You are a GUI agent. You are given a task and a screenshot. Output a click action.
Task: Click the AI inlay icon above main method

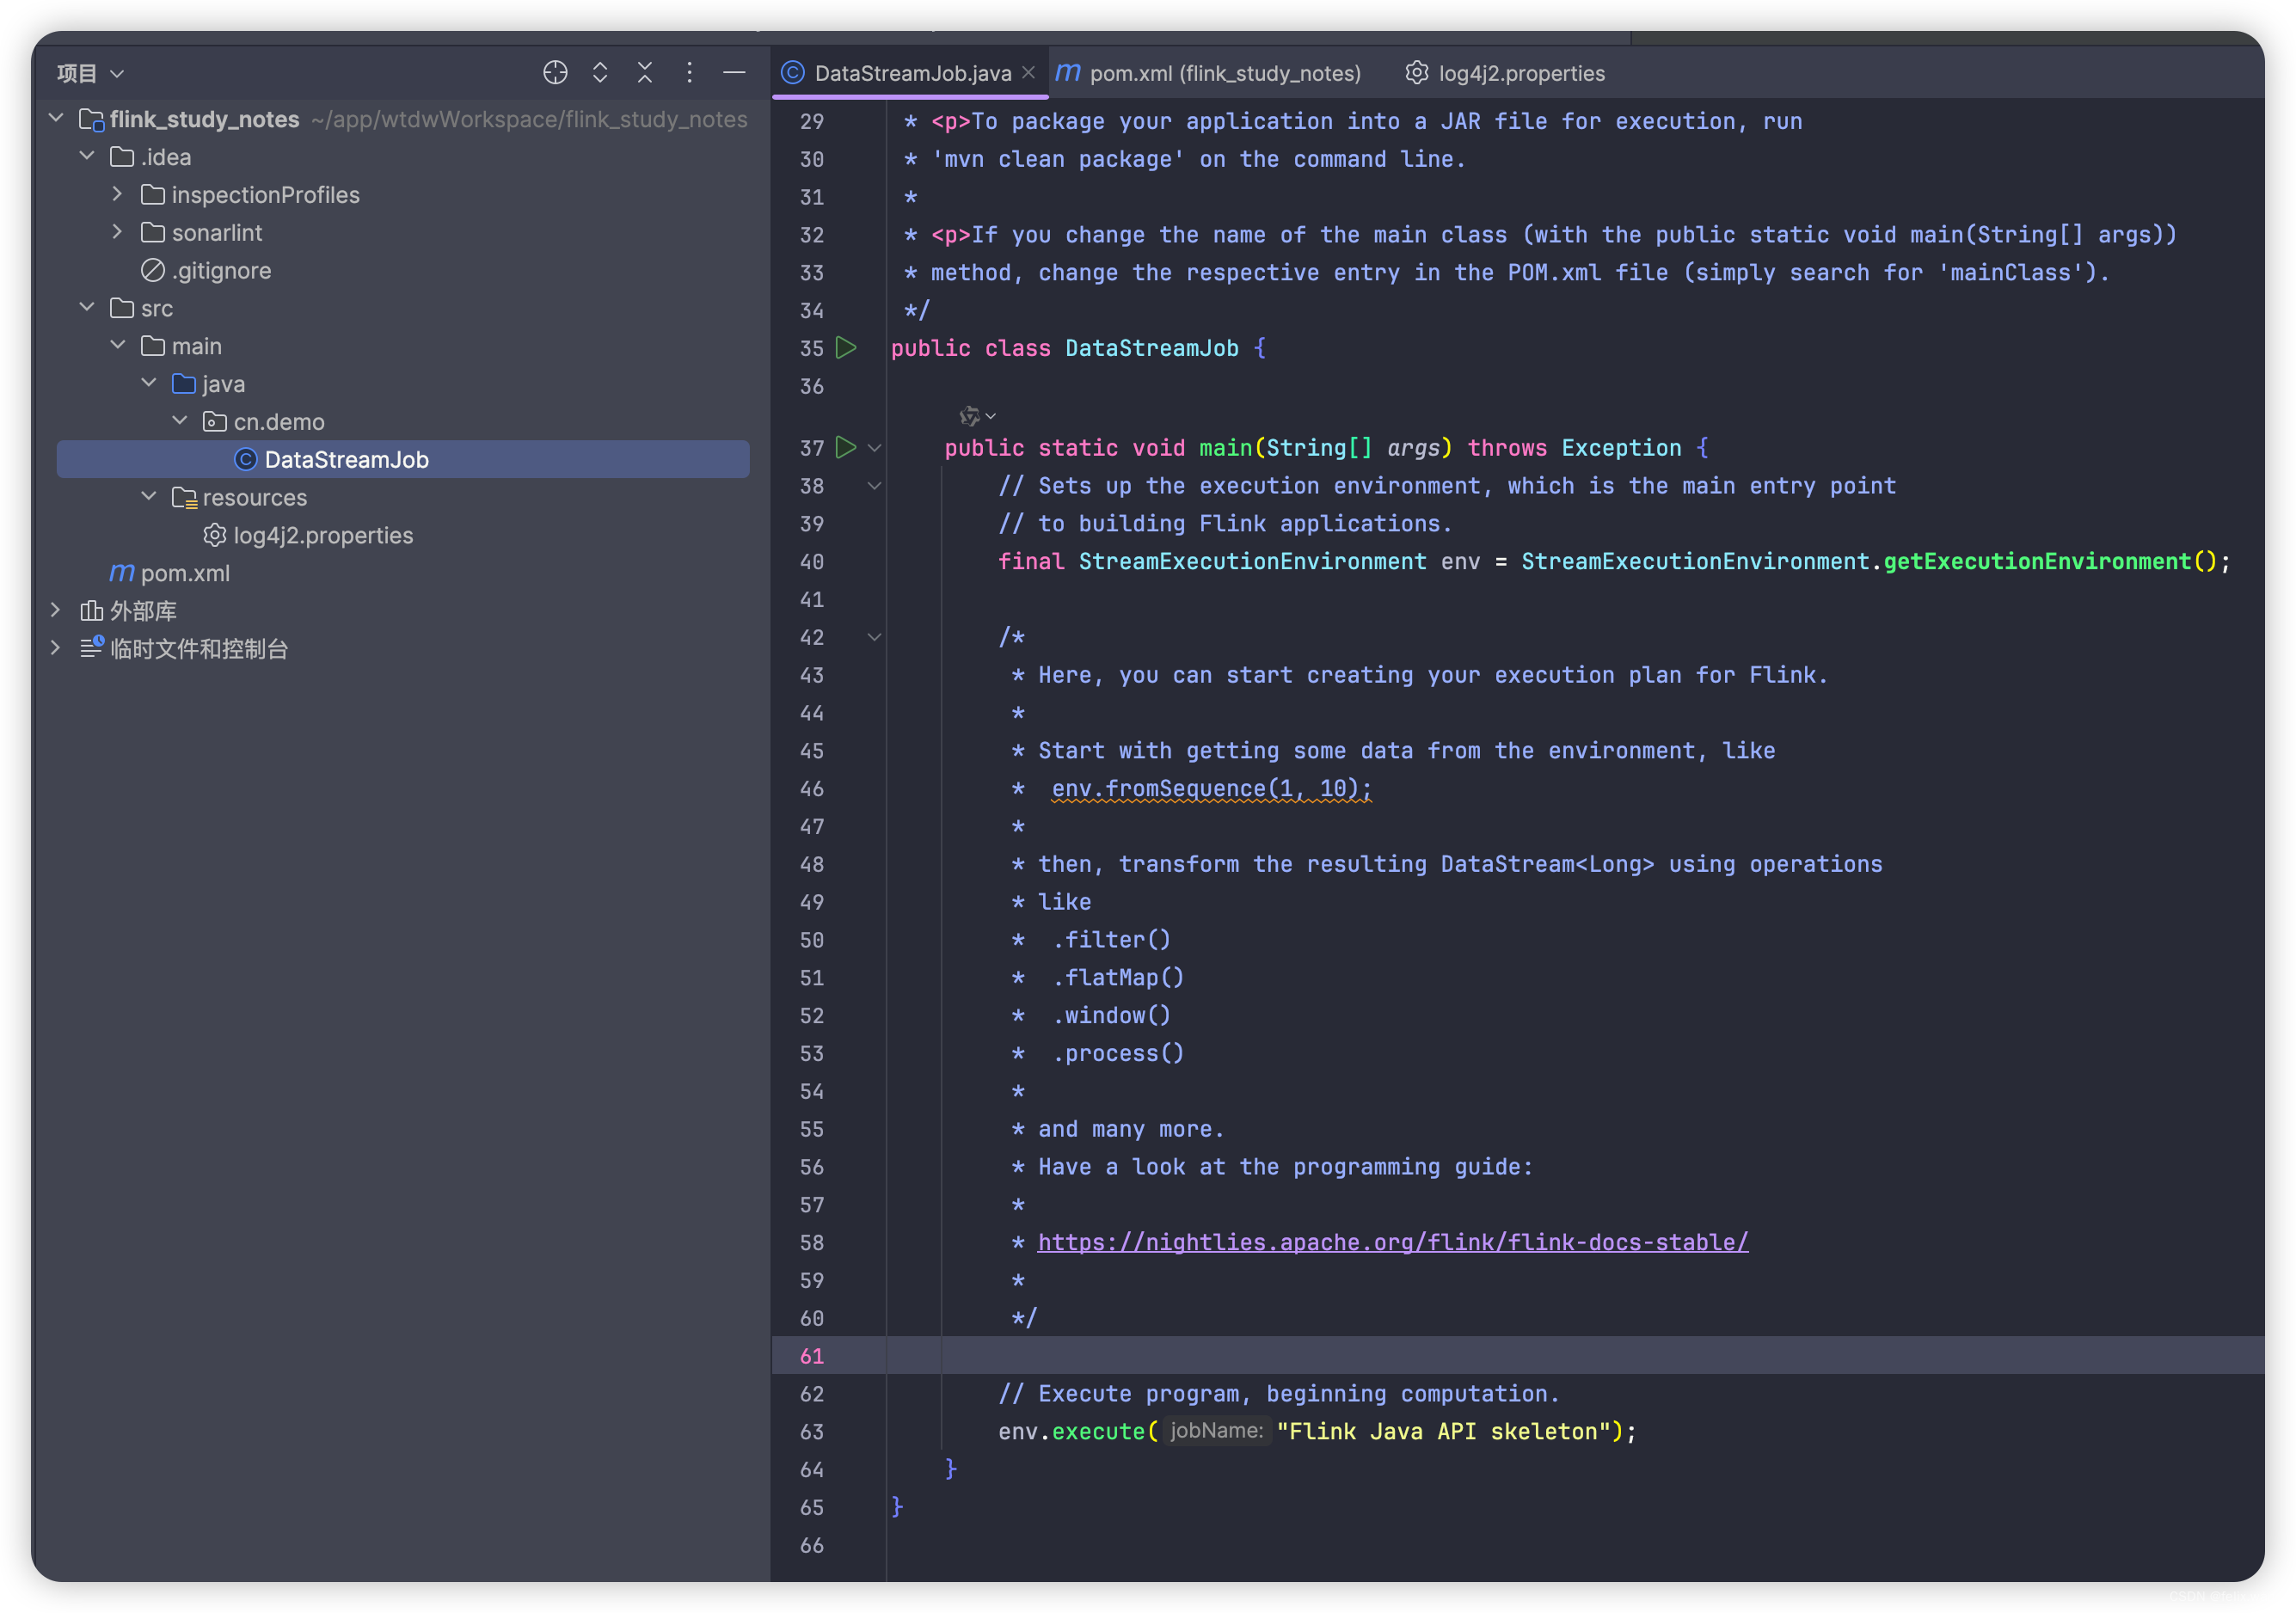(969, 415)
